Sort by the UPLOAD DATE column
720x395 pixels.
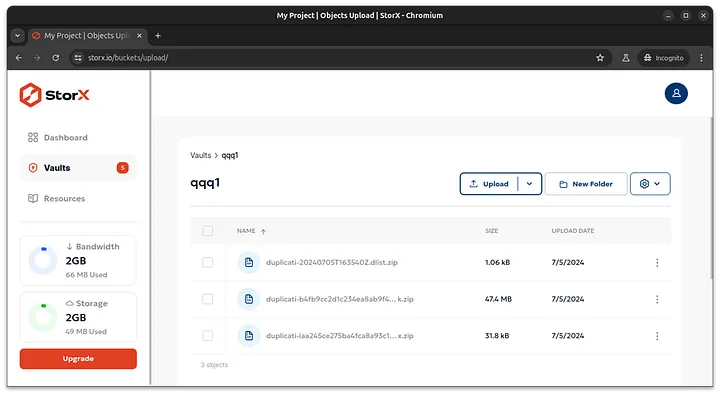pyautogui.click(x=573, y=231)
